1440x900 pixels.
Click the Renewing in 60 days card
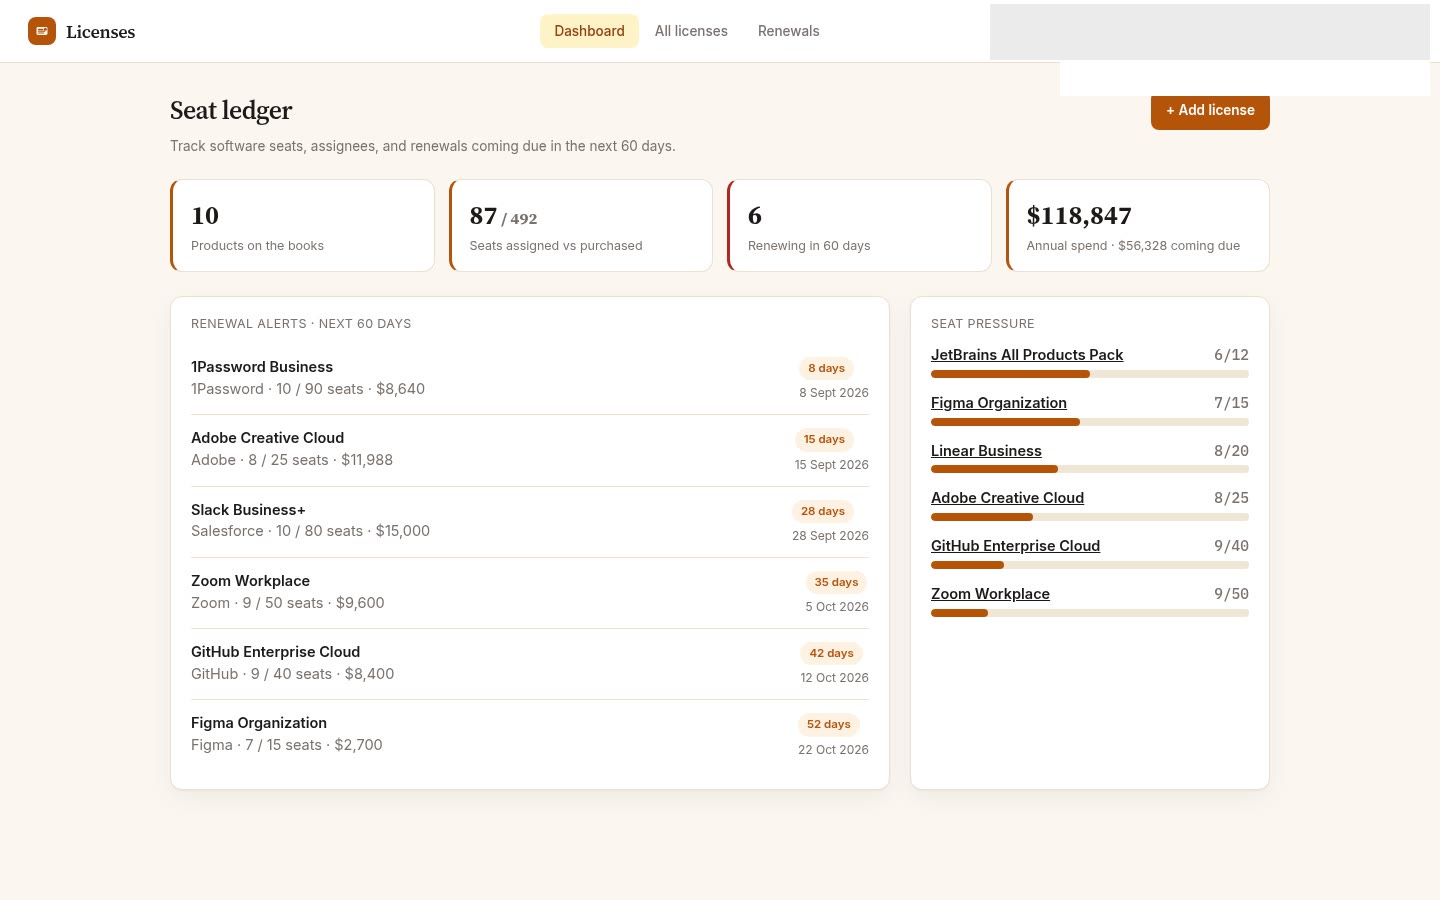coord(859,226)
